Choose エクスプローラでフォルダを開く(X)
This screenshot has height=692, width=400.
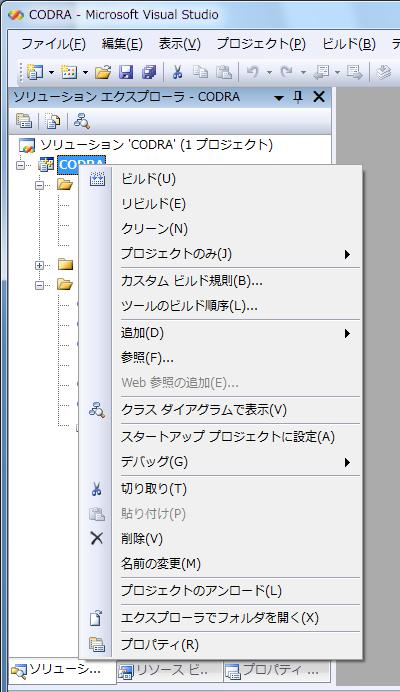tap(221, 618)
